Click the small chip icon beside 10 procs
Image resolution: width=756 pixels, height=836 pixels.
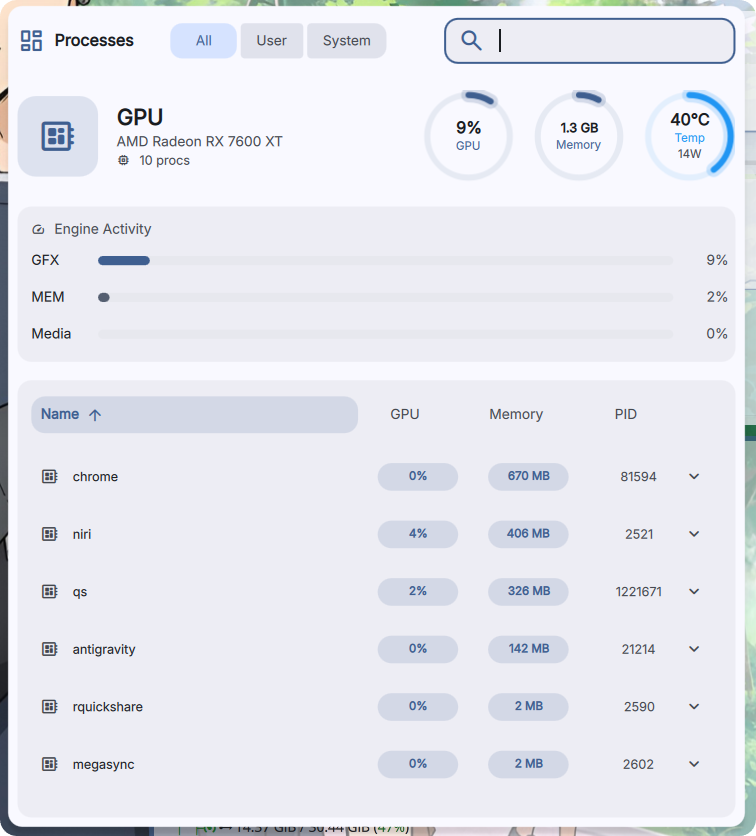123,160
